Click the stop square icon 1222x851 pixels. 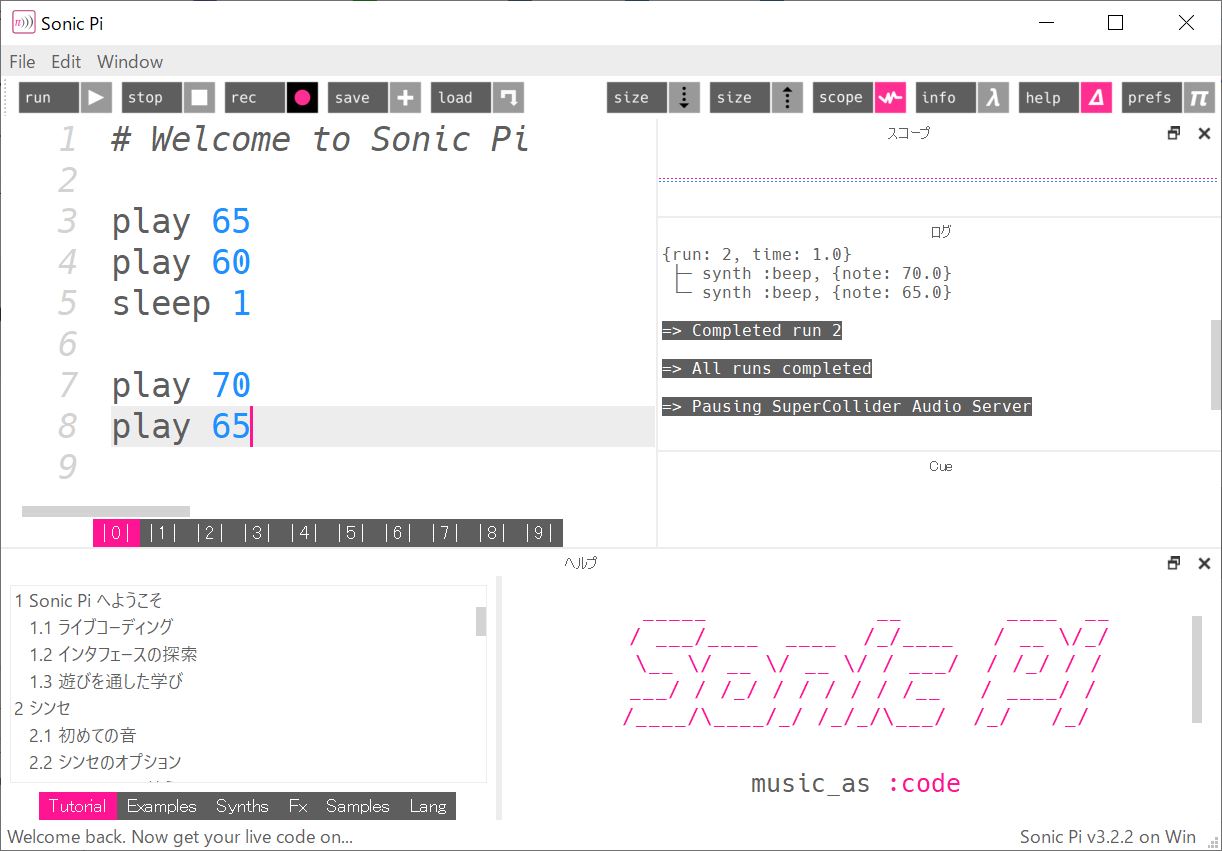199,97
